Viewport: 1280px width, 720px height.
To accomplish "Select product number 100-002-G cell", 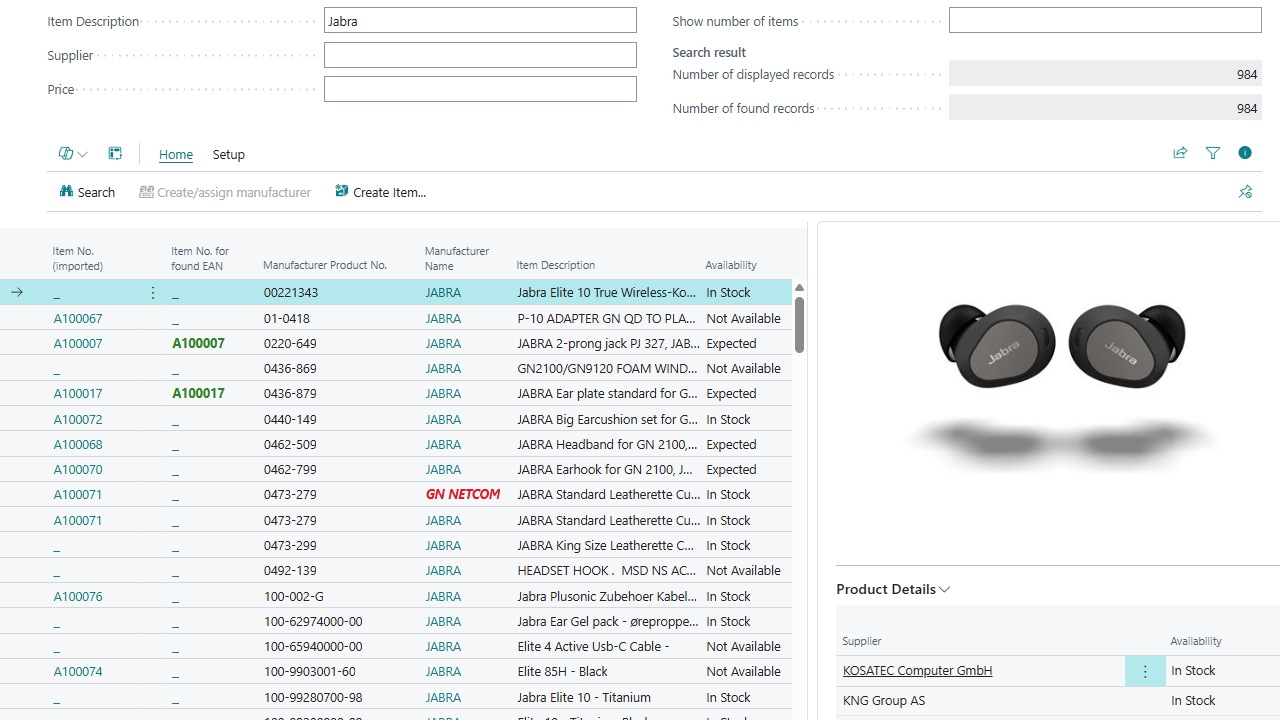I will point(294,596).
